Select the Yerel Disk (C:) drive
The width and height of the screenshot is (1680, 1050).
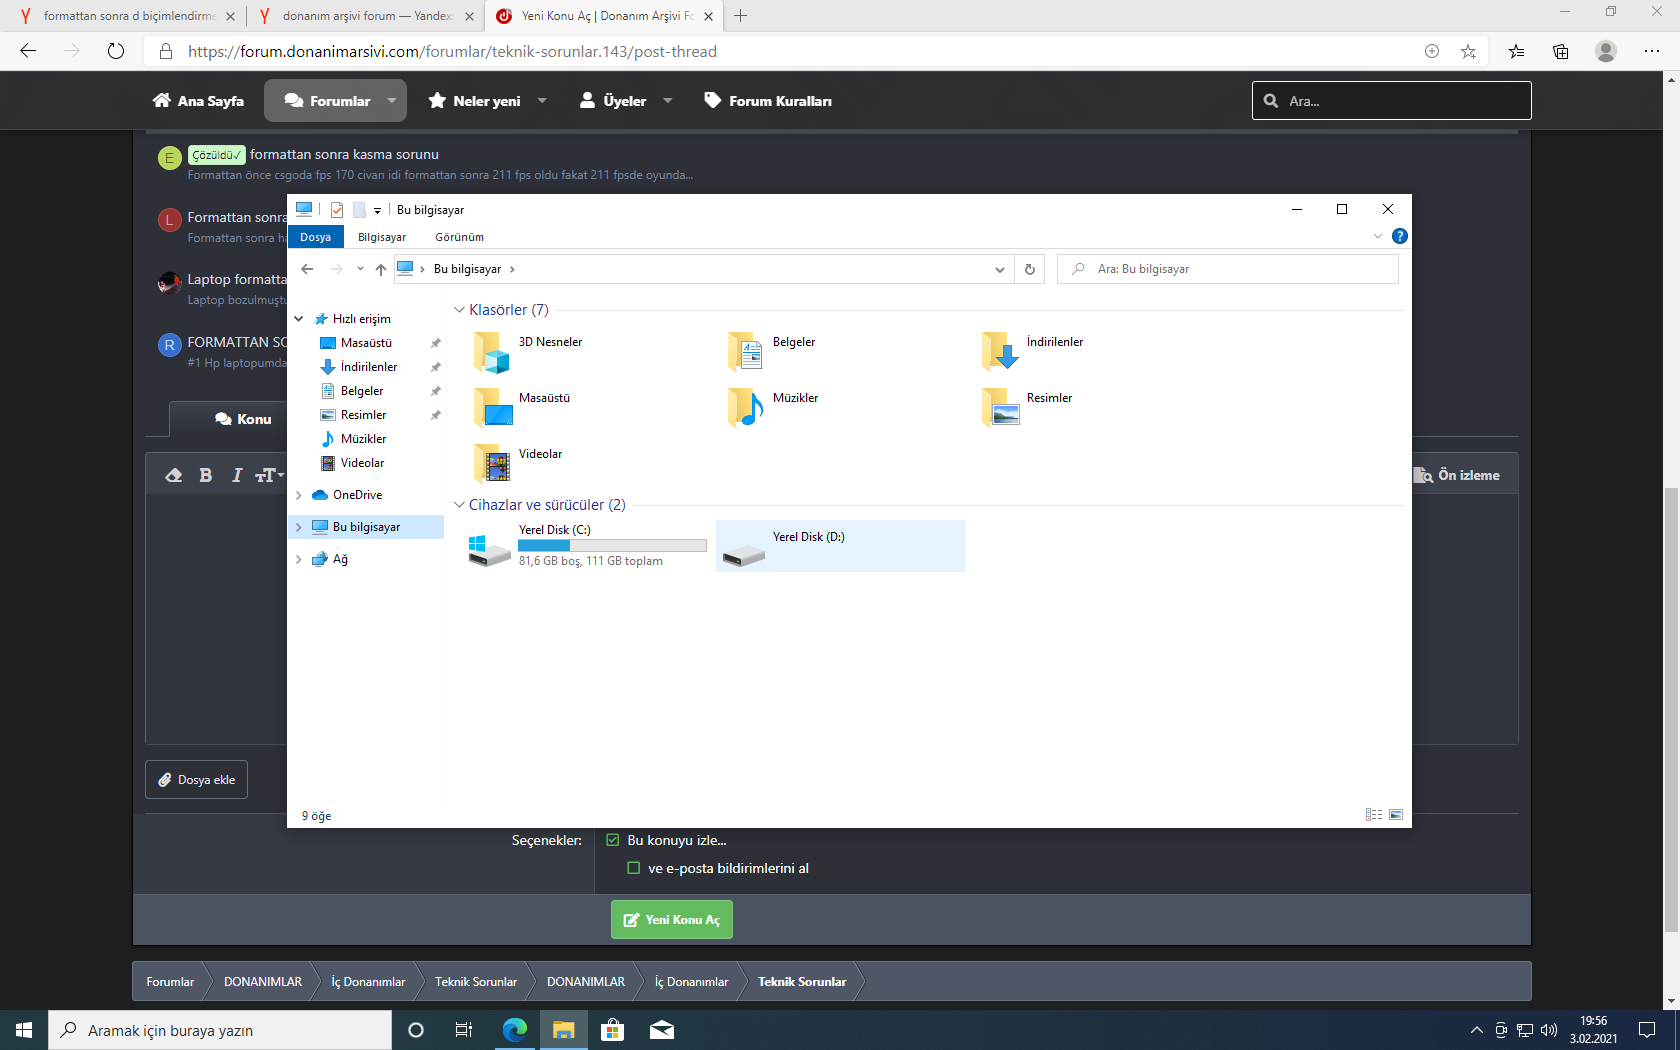pyautogui.click(x=587, y=545)
